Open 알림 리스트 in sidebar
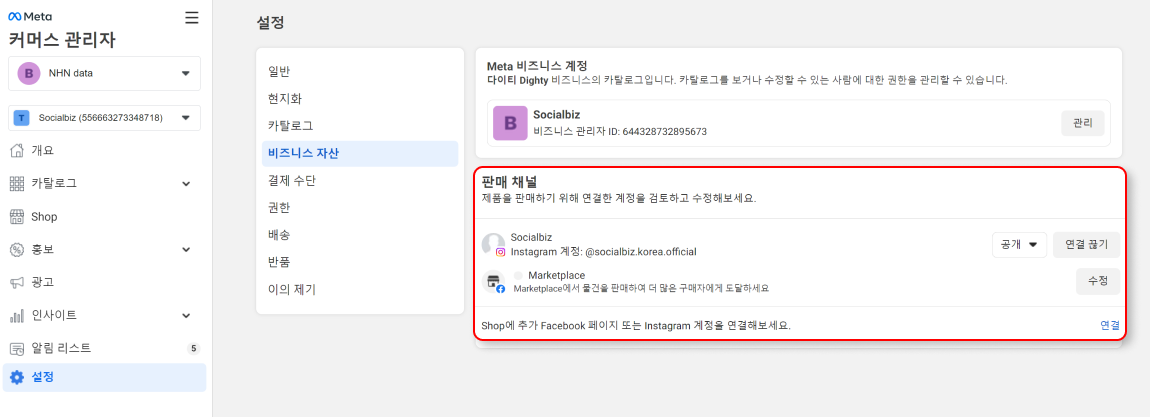 tap(104, 348)
